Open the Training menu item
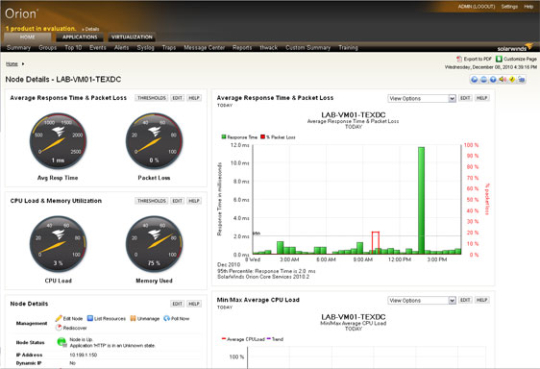540x369 pixels. tap(348, 48)
